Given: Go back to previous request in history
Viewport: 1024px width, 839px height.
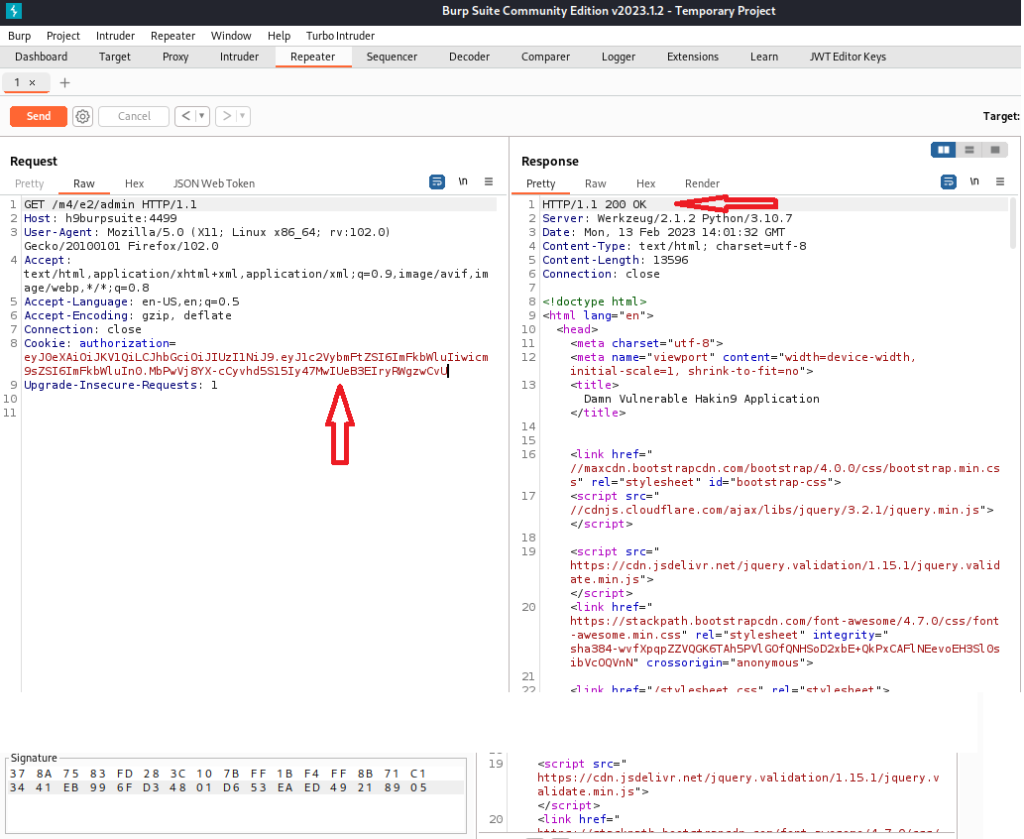Looking at the screenshot, I should coord(186,116).
